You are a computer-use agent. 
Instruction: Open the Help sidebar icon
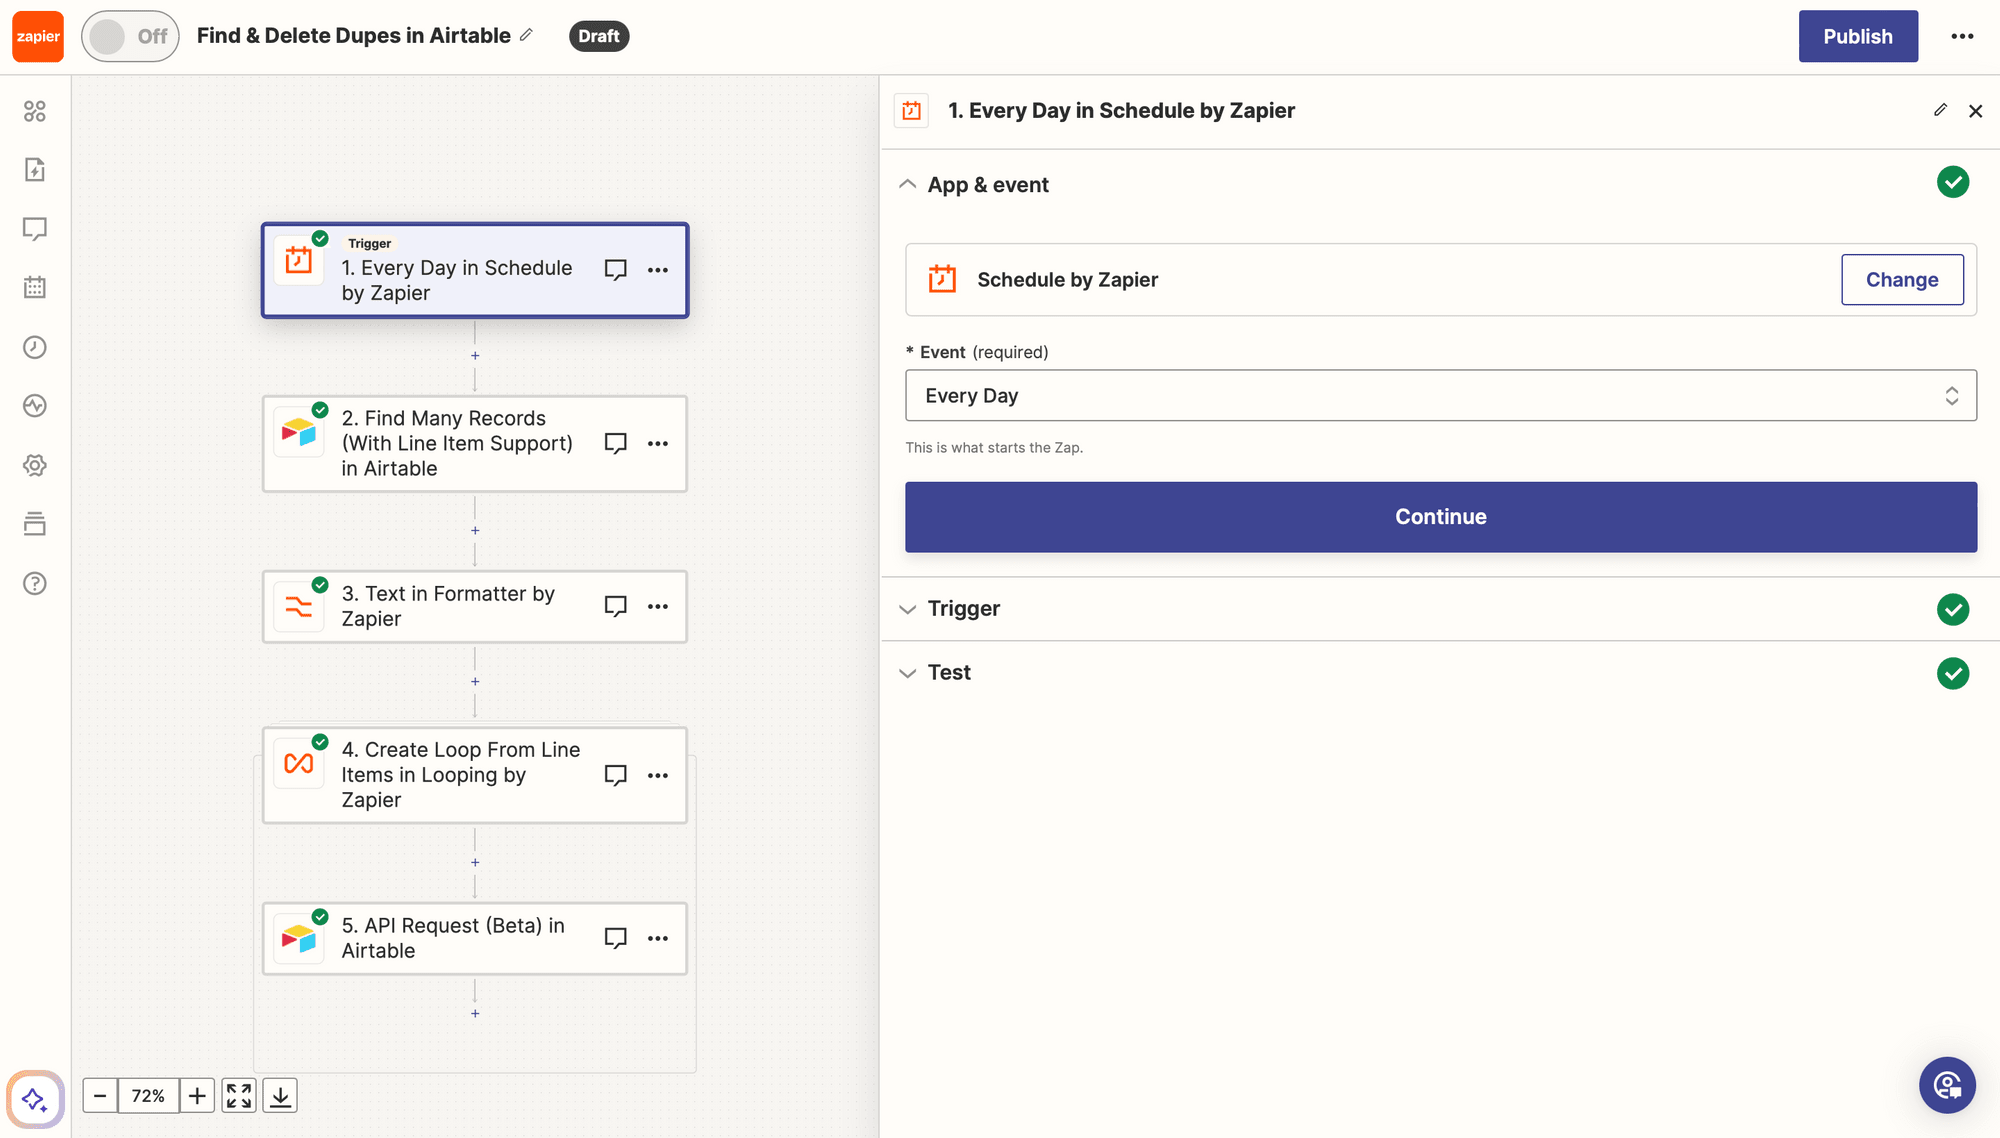tap(35, 583)
